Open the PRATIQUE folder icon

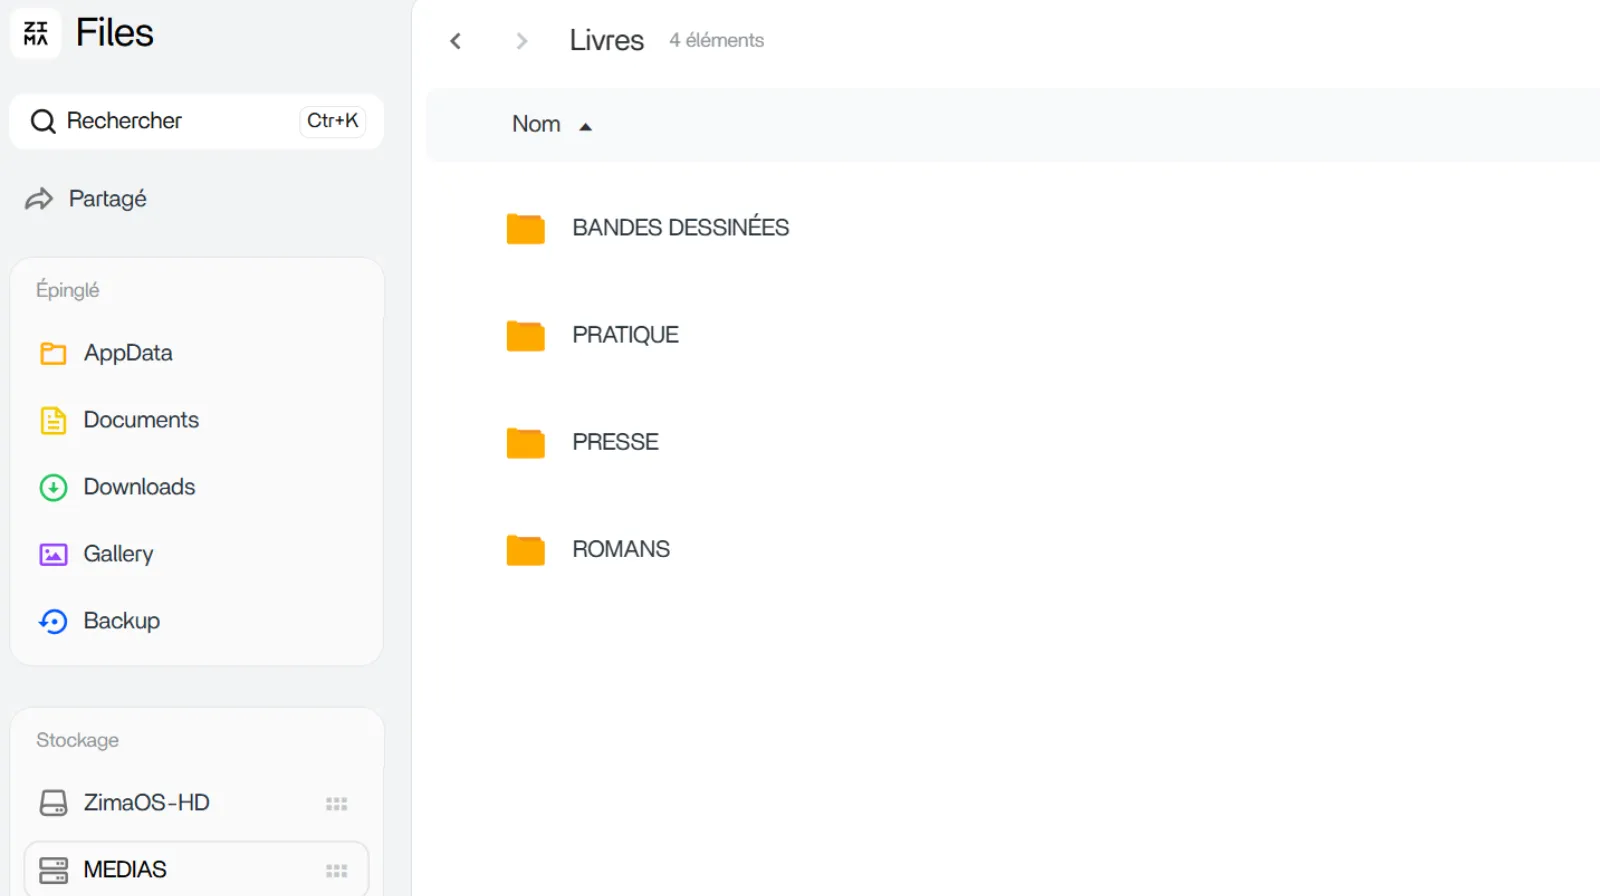pyautogui.click(x=525, y=336)
